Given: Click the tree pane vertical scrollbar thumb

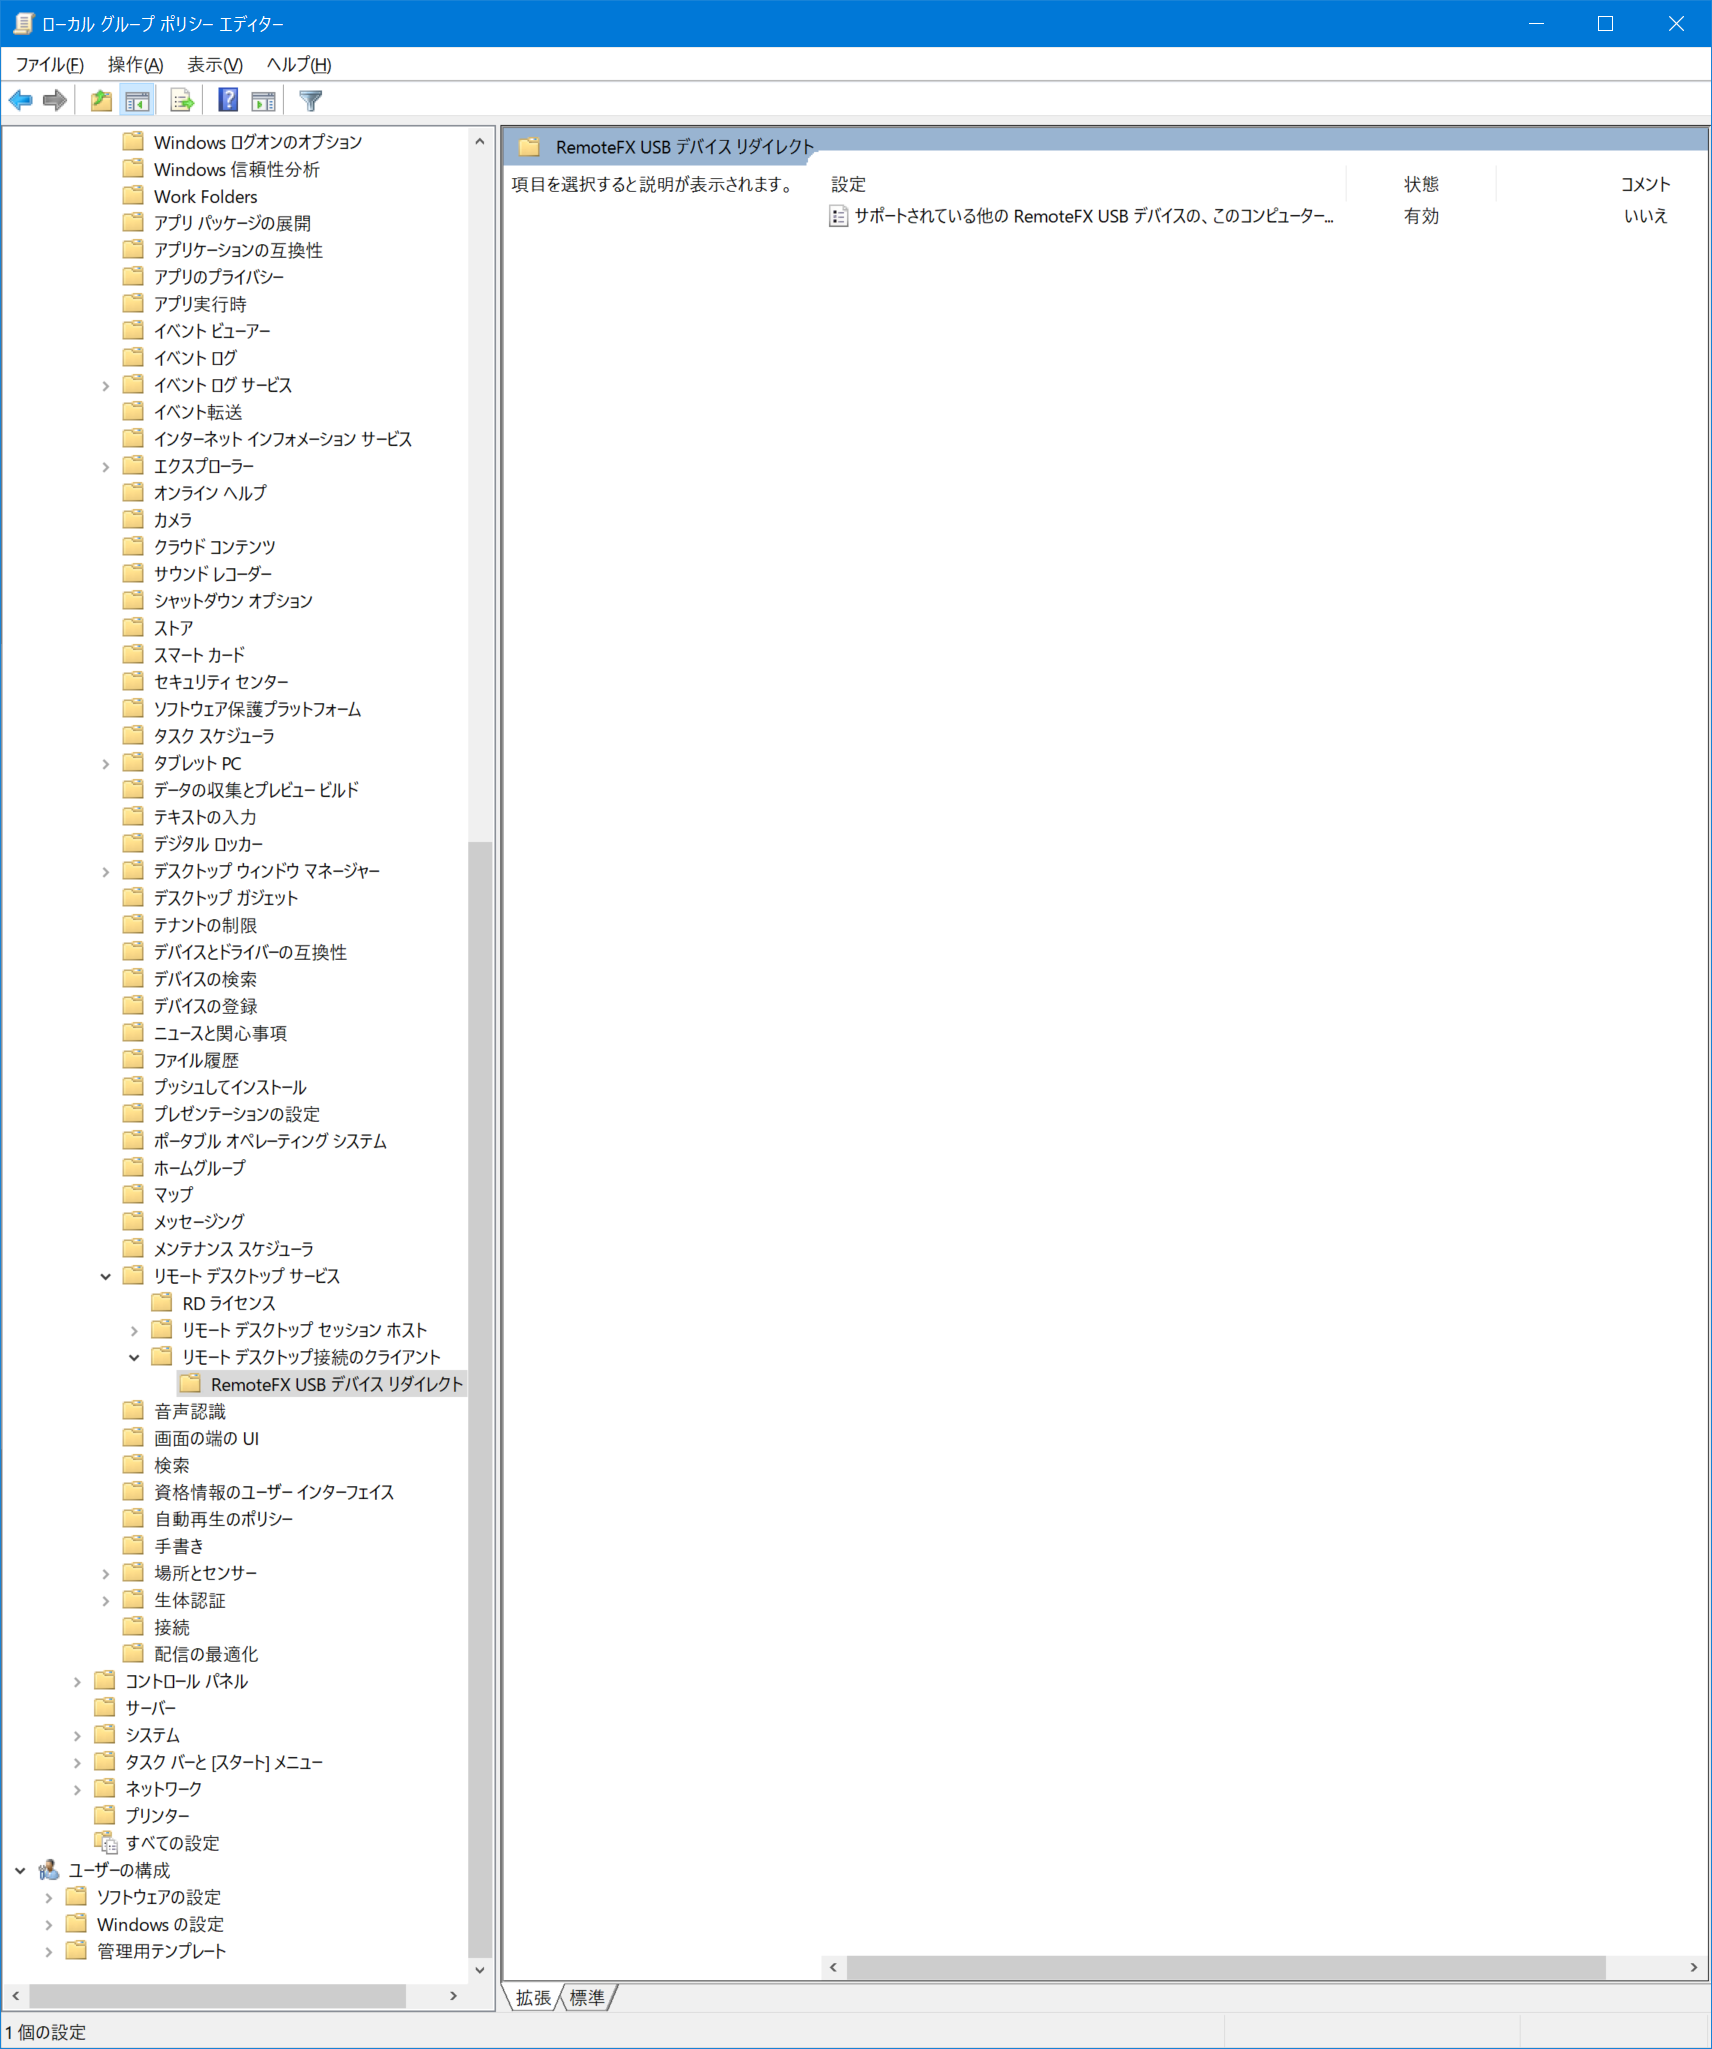Looking at the screenshot, I should coord(480,1399).
